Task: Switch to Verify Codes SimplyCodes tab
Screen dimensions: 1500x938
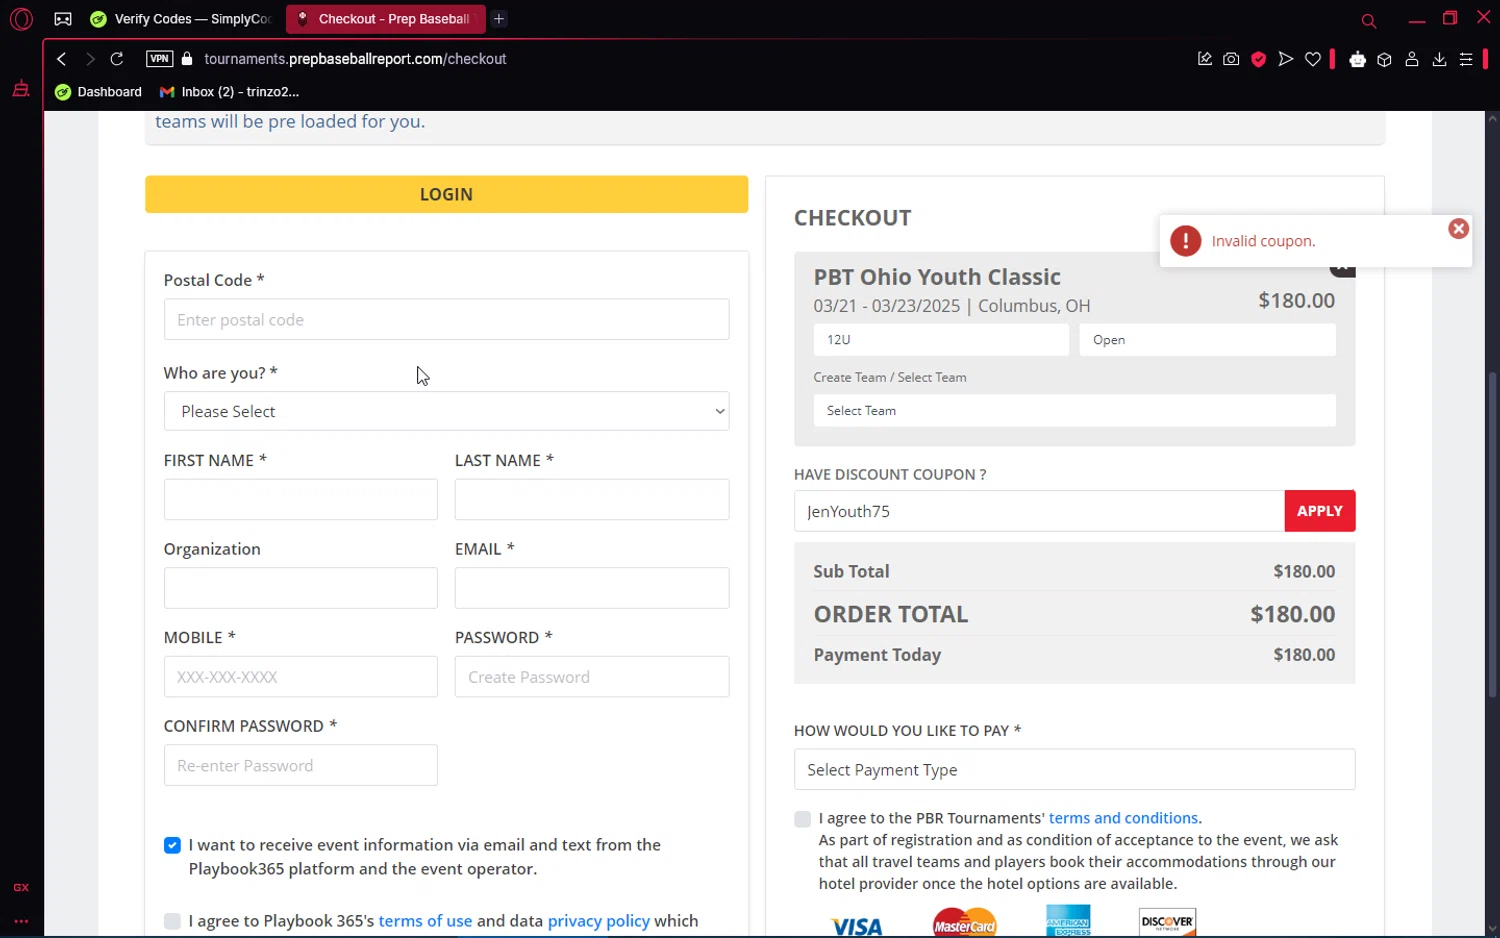Action: 181,19
